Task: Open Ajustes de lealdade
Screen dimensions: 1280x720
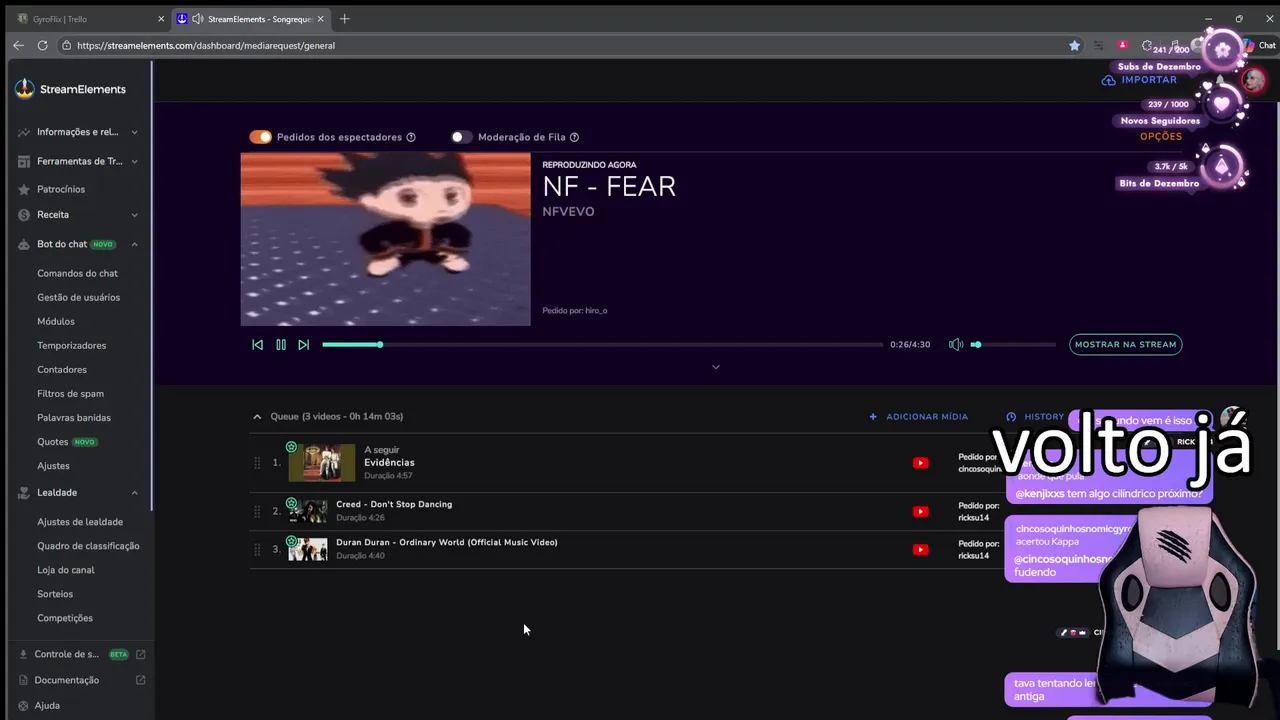Action: [x=80, y=522]
